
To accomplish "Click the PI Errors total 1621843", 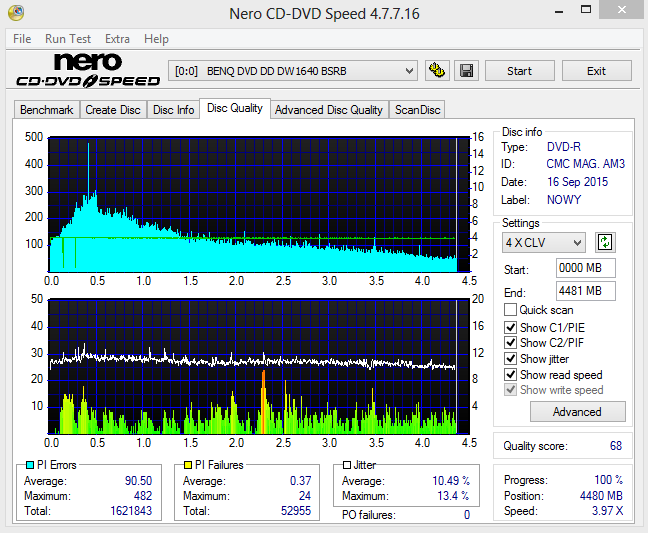I will (131, 511).
